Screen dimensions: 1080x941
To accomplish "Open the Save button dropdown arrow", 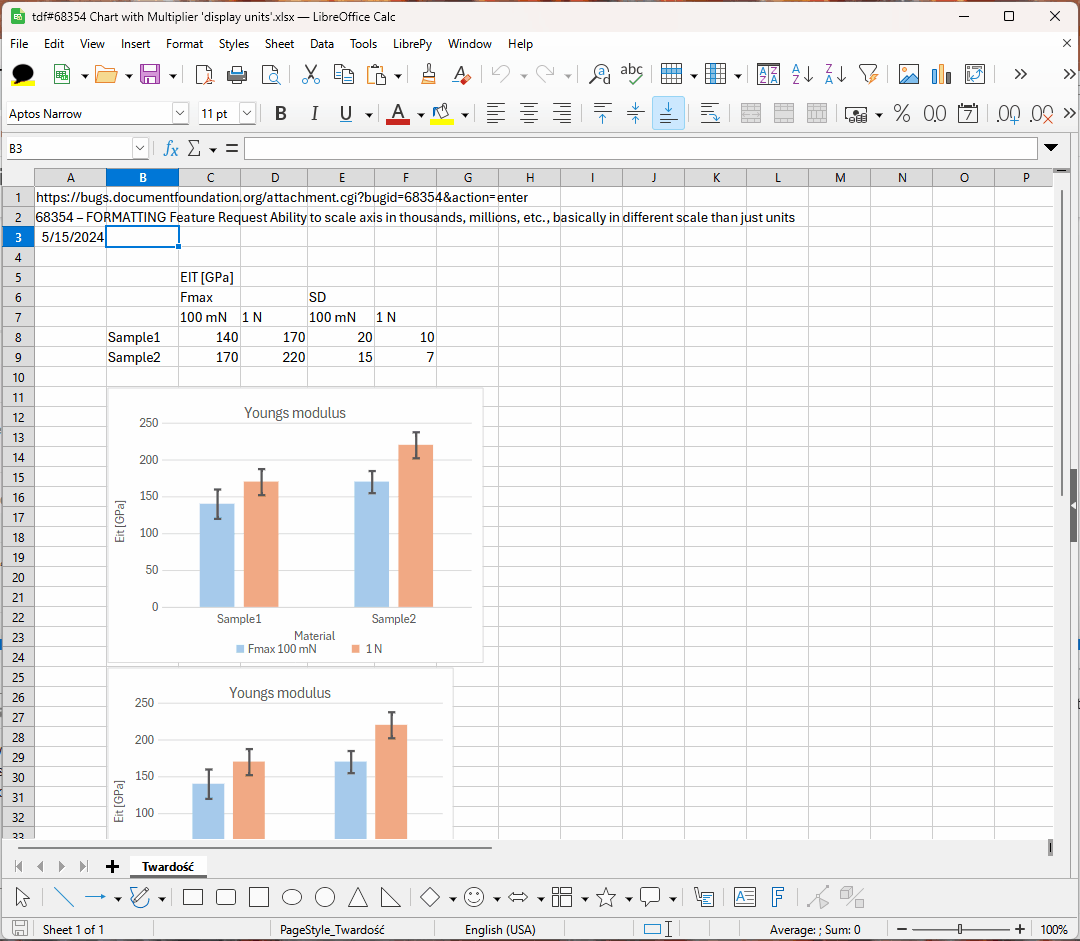I will click(x=172, y=75).
